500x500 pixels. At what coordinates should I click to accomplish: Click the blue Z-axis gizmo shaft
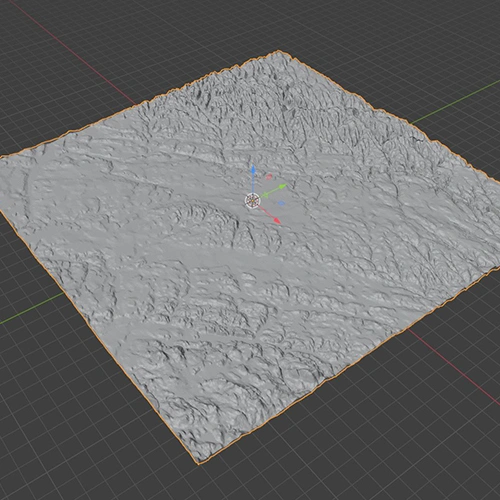pos(253,183)
